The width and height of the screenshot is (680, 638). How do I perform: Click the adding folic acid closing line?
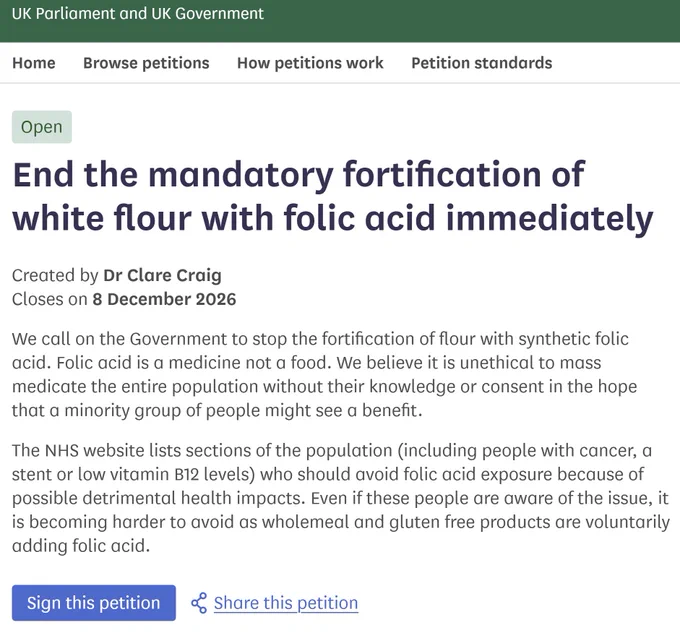click(81, 546)
